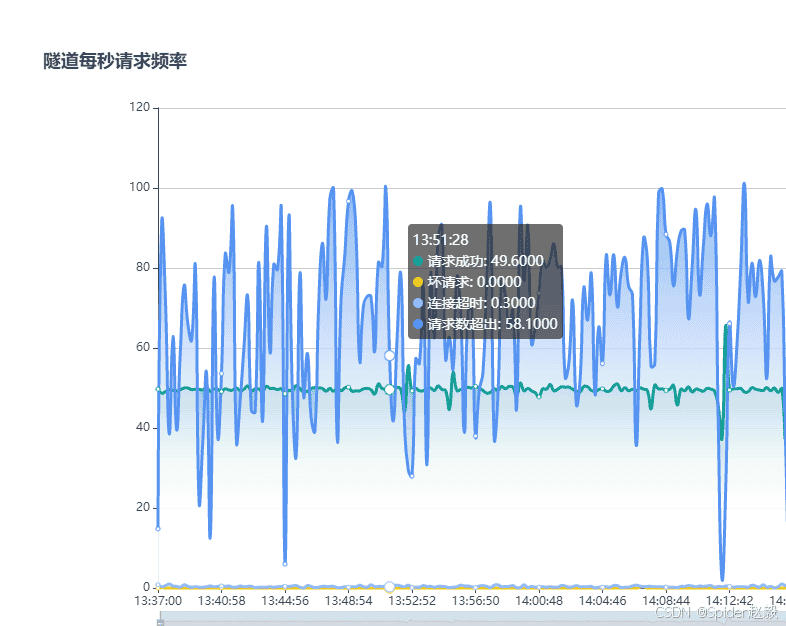
Task: Click the light blue 连接超时 dot in tooltip
Action: click(x=418, y=303)
